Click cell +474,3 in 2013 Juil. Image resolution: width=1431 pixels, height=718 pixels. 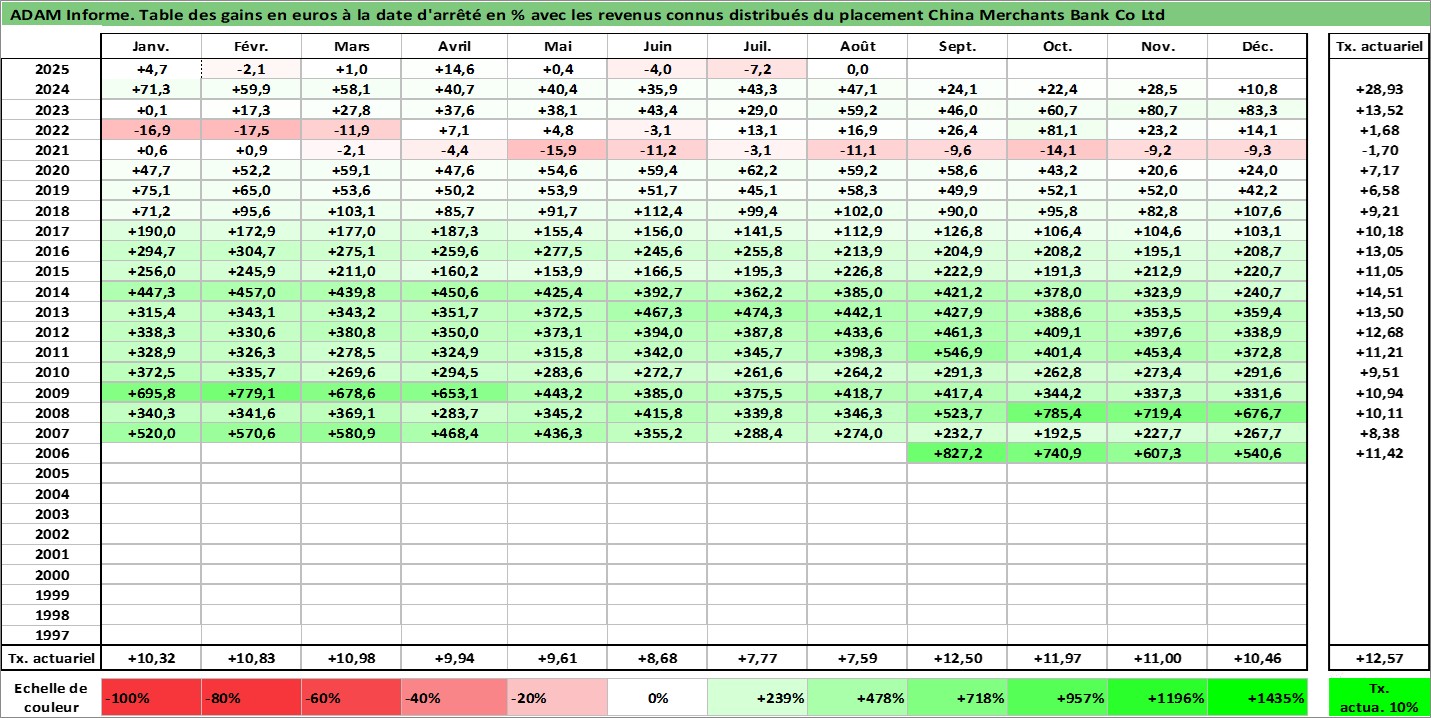[x=757, y=311]
